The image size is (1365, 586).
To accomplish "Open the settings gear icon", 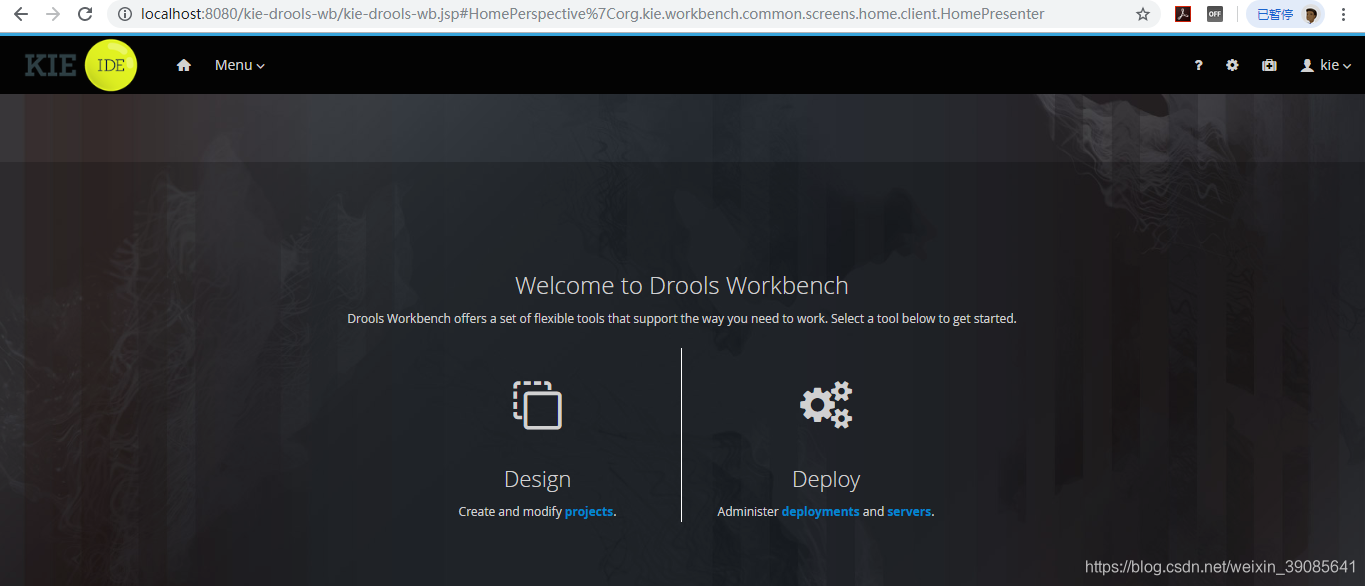I will (x=1232, y=65).
